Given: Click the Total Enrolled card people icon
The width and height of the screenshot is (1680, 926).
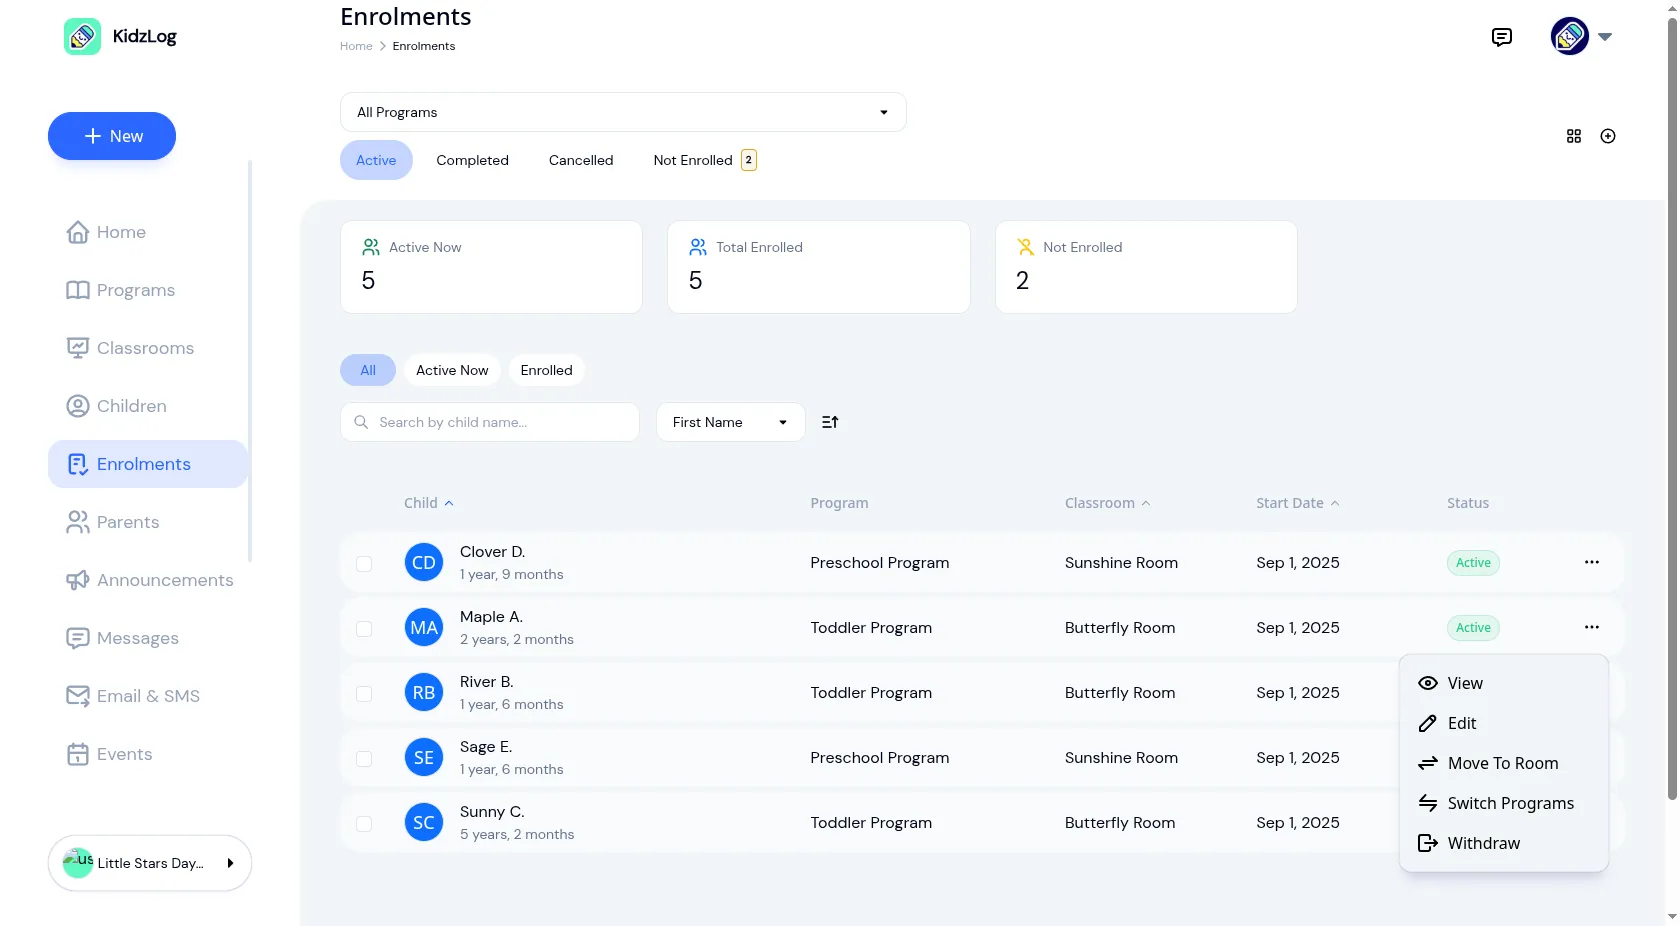Looking at the screenshot, I should point(698,247).
